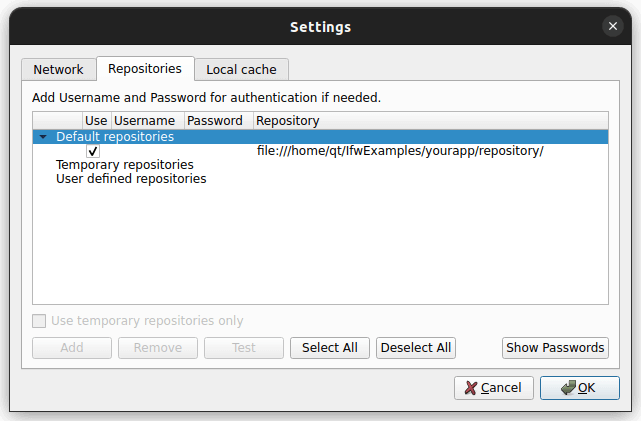Select the Repositories tab

point(145,69)
